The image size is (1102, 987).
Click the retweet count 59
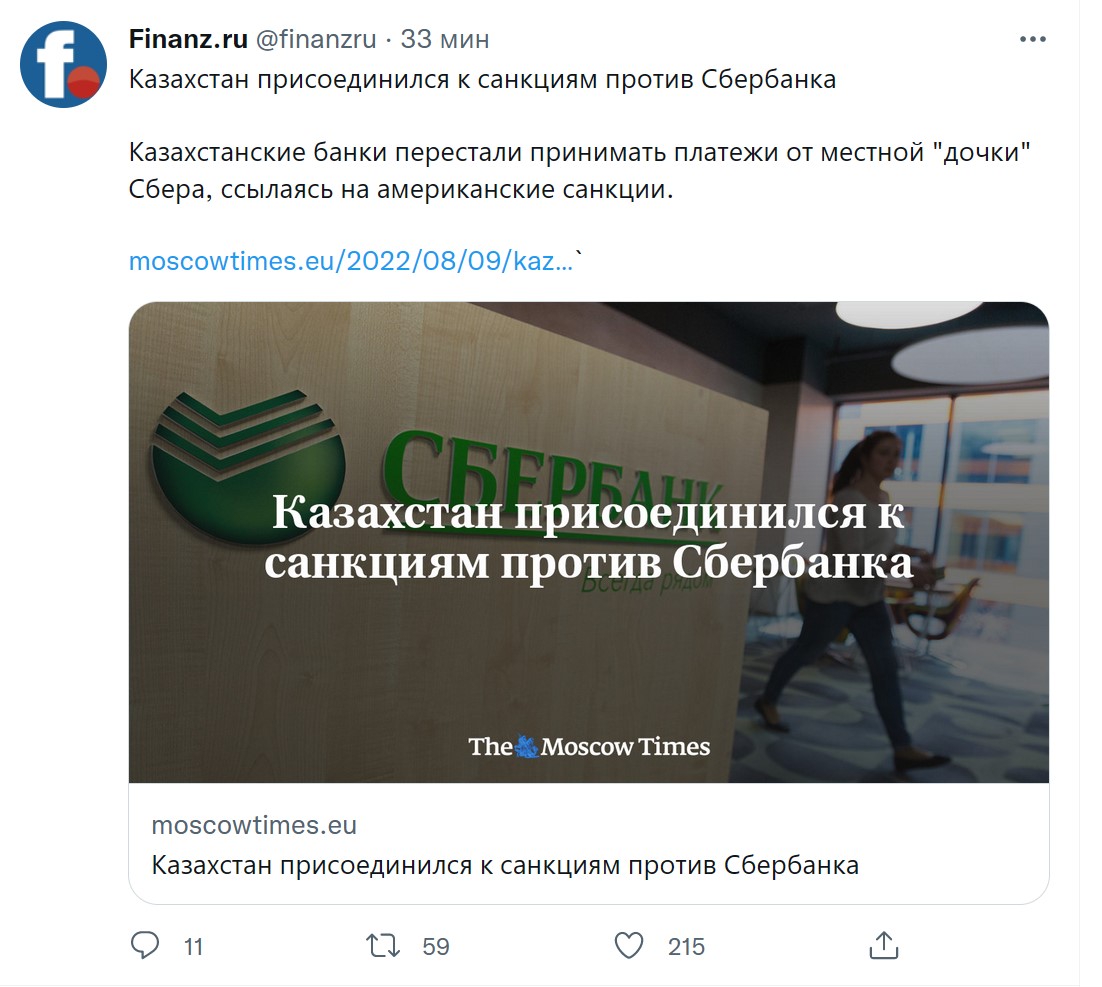point(436,947)
